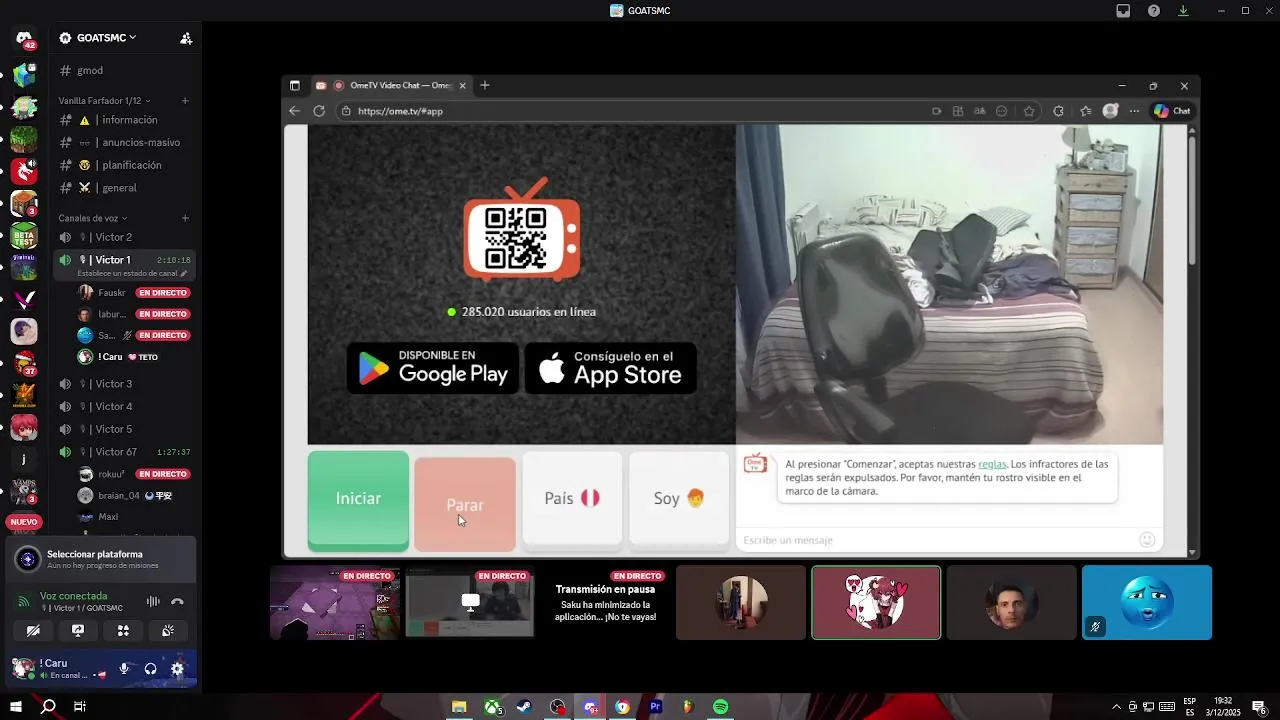1280x720 pixels.
Task: Open the BETA TEST server icon
Action: tap(24, 235)
